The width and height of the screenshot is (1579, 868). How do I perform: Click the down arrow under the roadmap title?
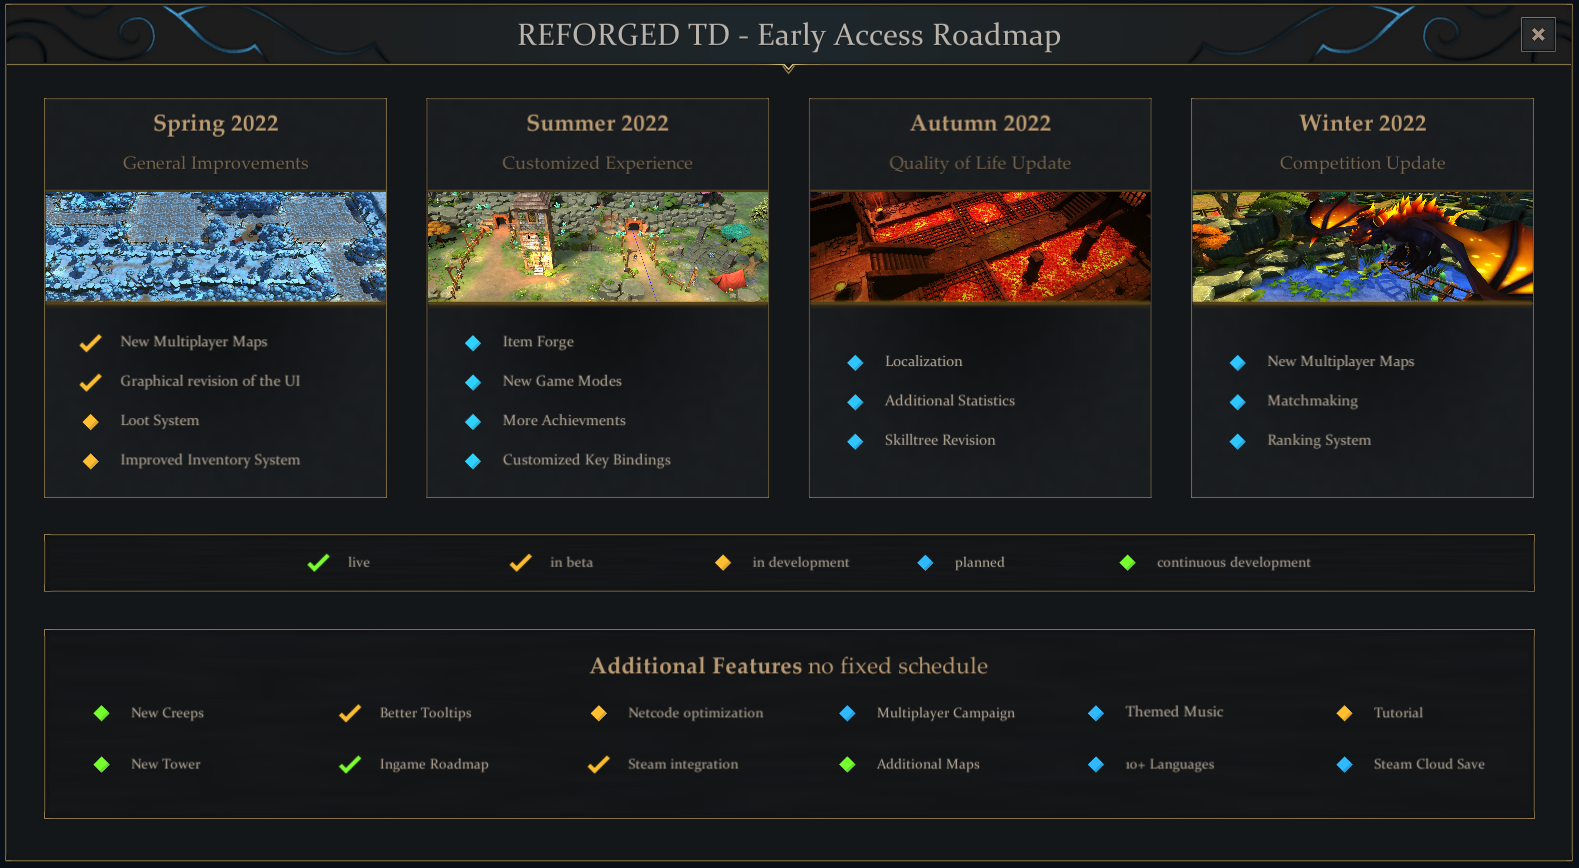click(789, 69)
